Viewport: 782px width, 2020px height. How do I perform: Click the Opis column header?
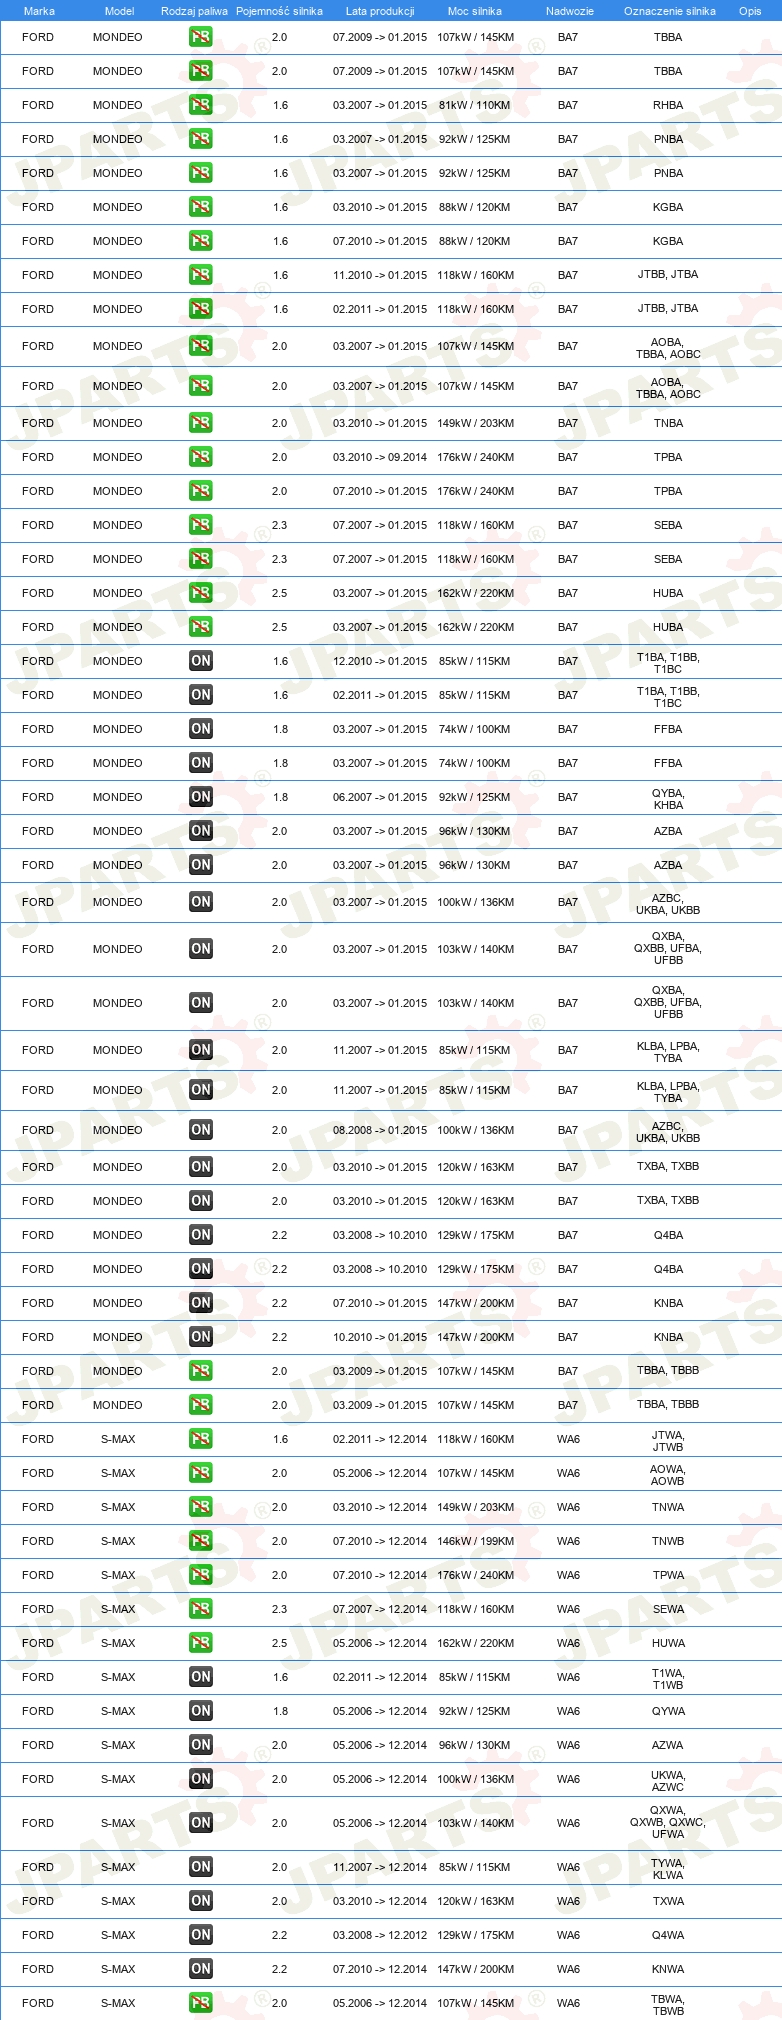(750, 11)
